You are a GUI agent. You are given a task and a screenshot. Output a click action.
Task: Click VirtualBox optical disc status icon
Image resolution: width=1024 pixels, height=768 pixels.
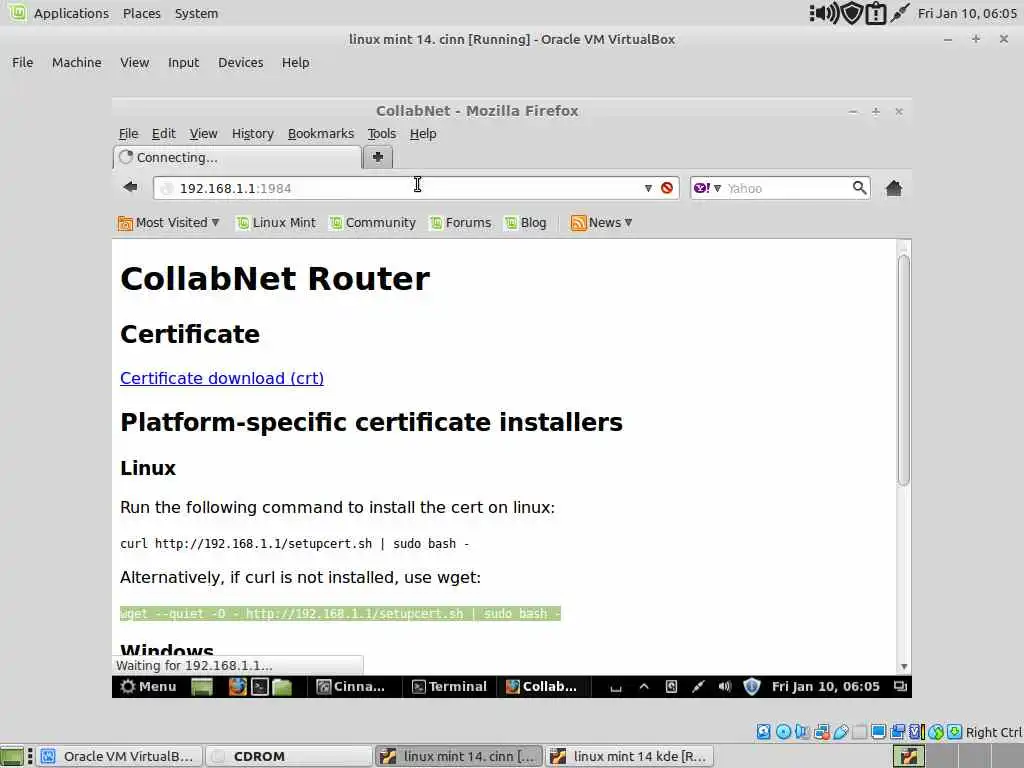[783, 731]
